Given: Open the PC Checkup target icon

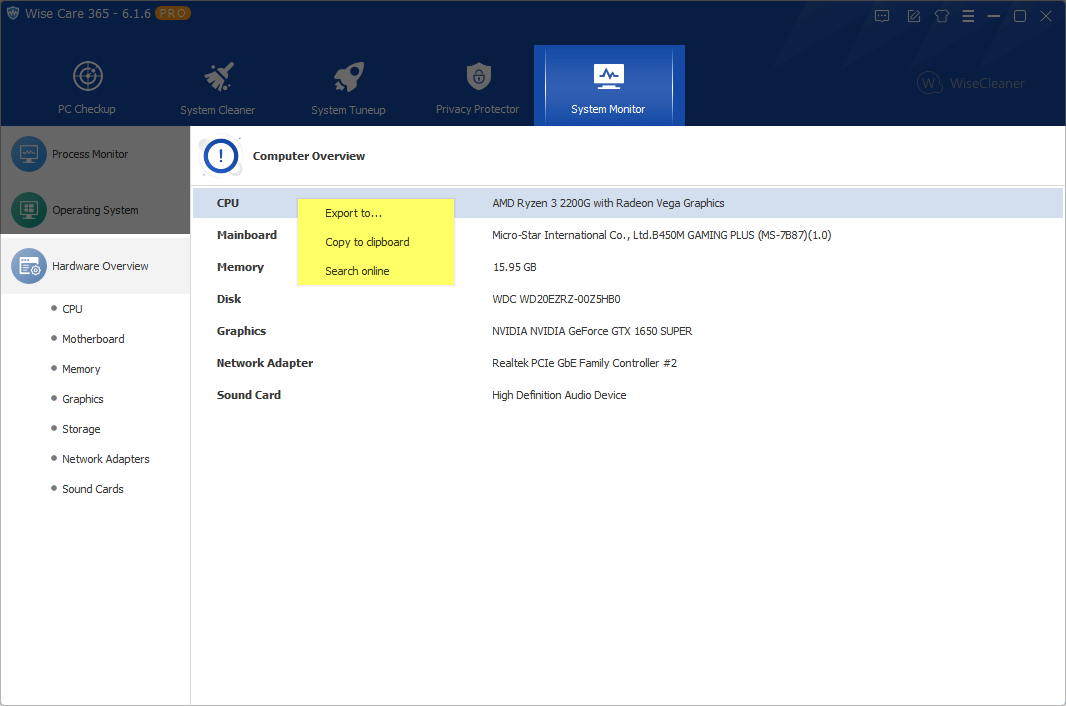Looking at the screenshot, I should (88, 76).
